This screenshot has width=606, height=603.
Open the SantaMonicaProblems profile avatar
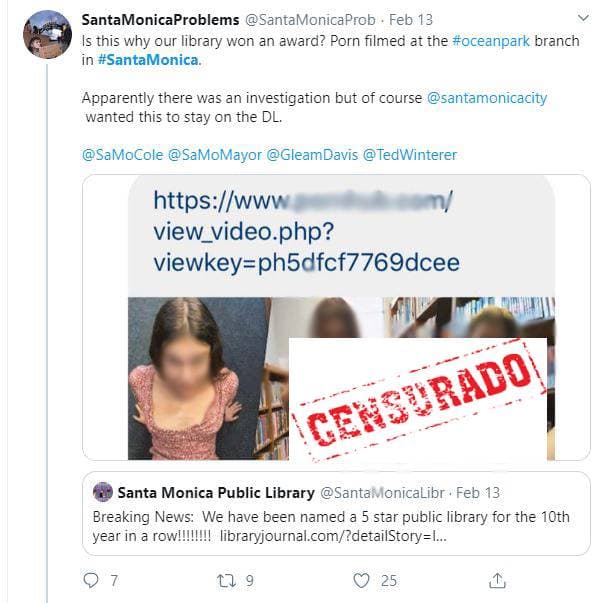(x=47, y=34)
